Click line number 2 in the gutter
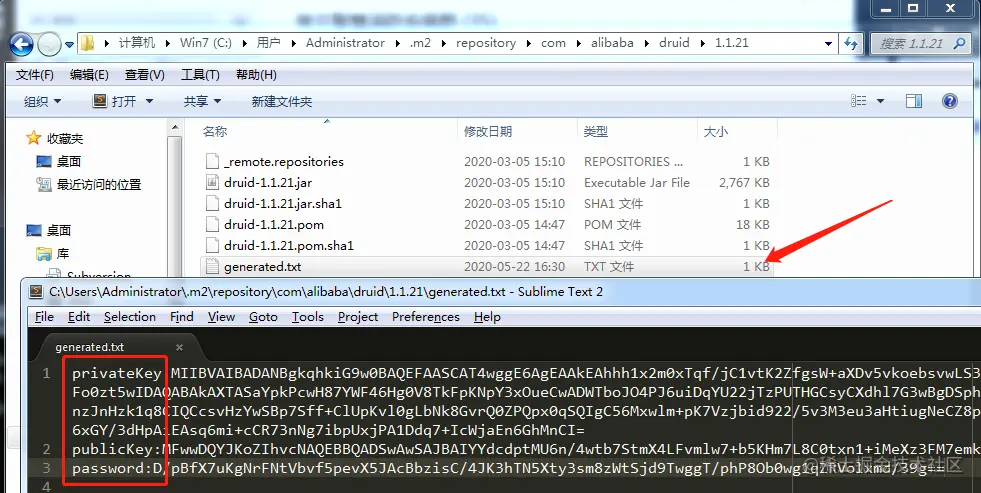This screenshot has height=493, width=981. (46, 449)
